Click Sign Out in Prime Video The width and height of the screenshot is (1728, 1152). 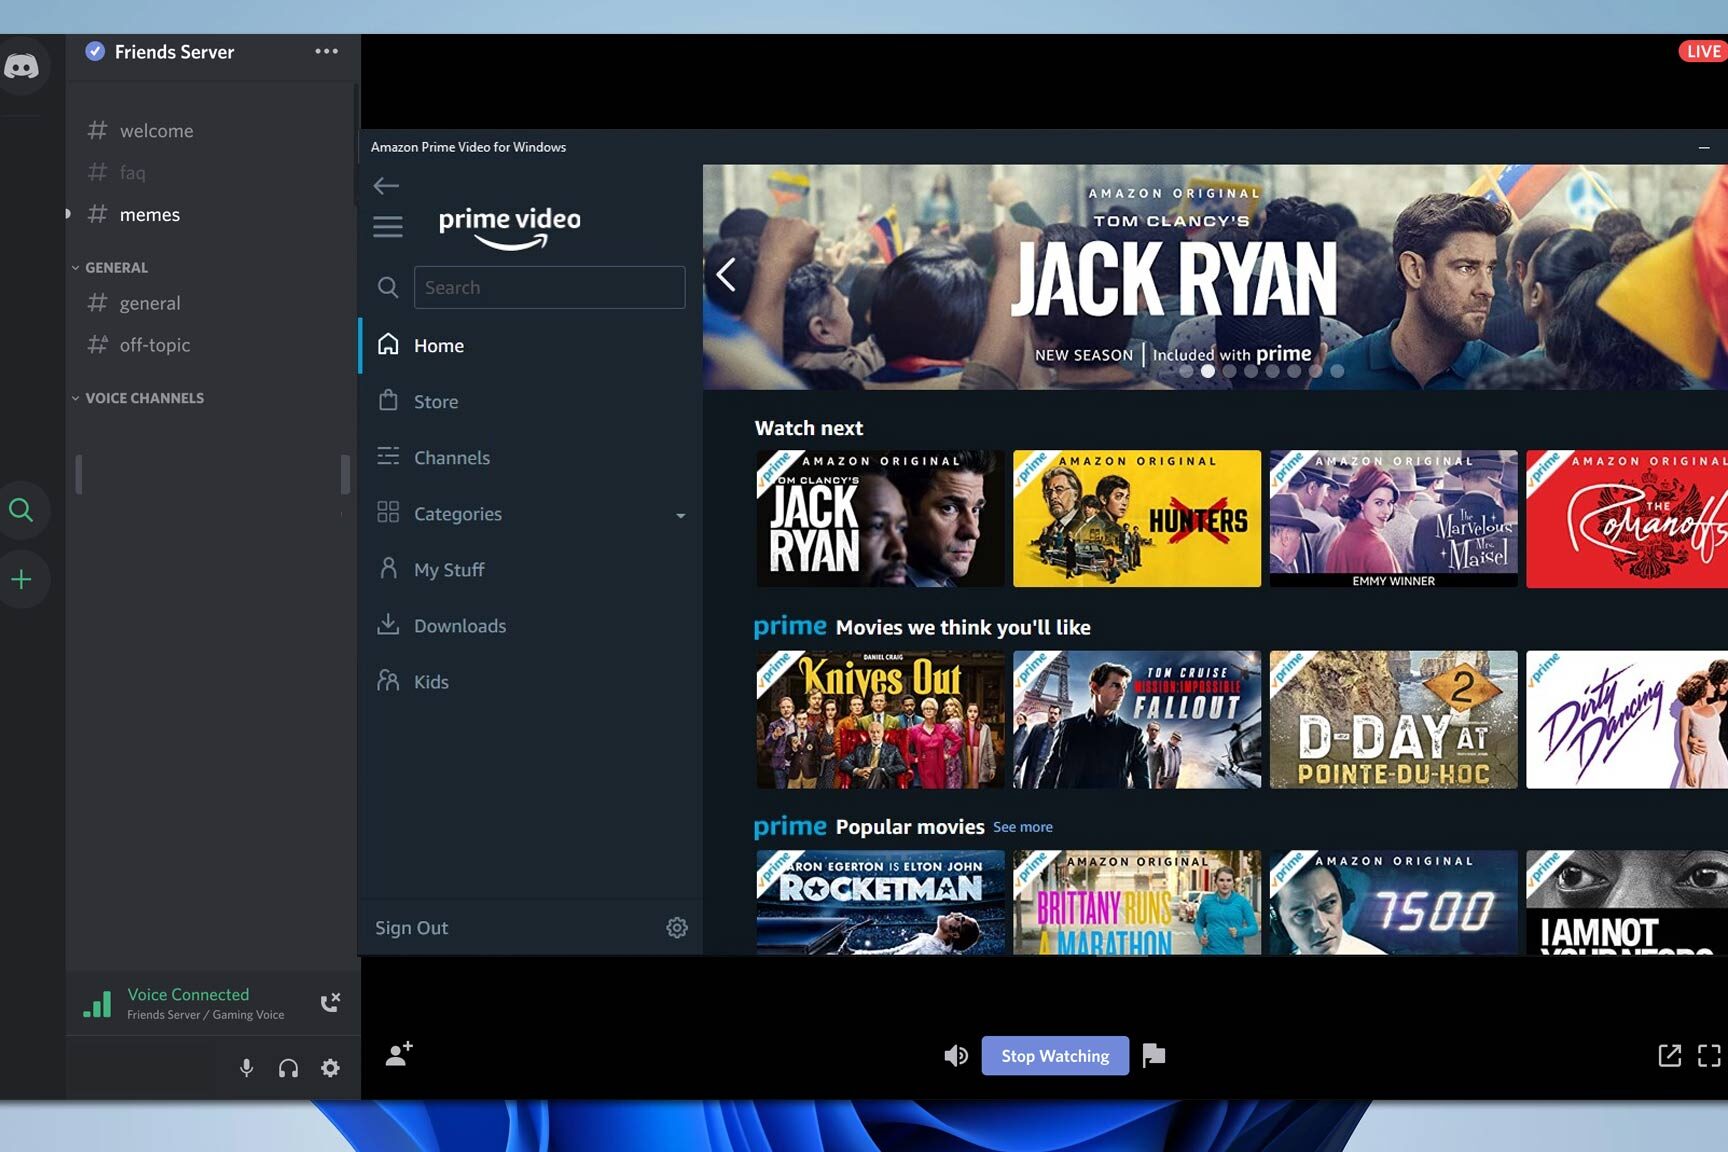point(411,928)
